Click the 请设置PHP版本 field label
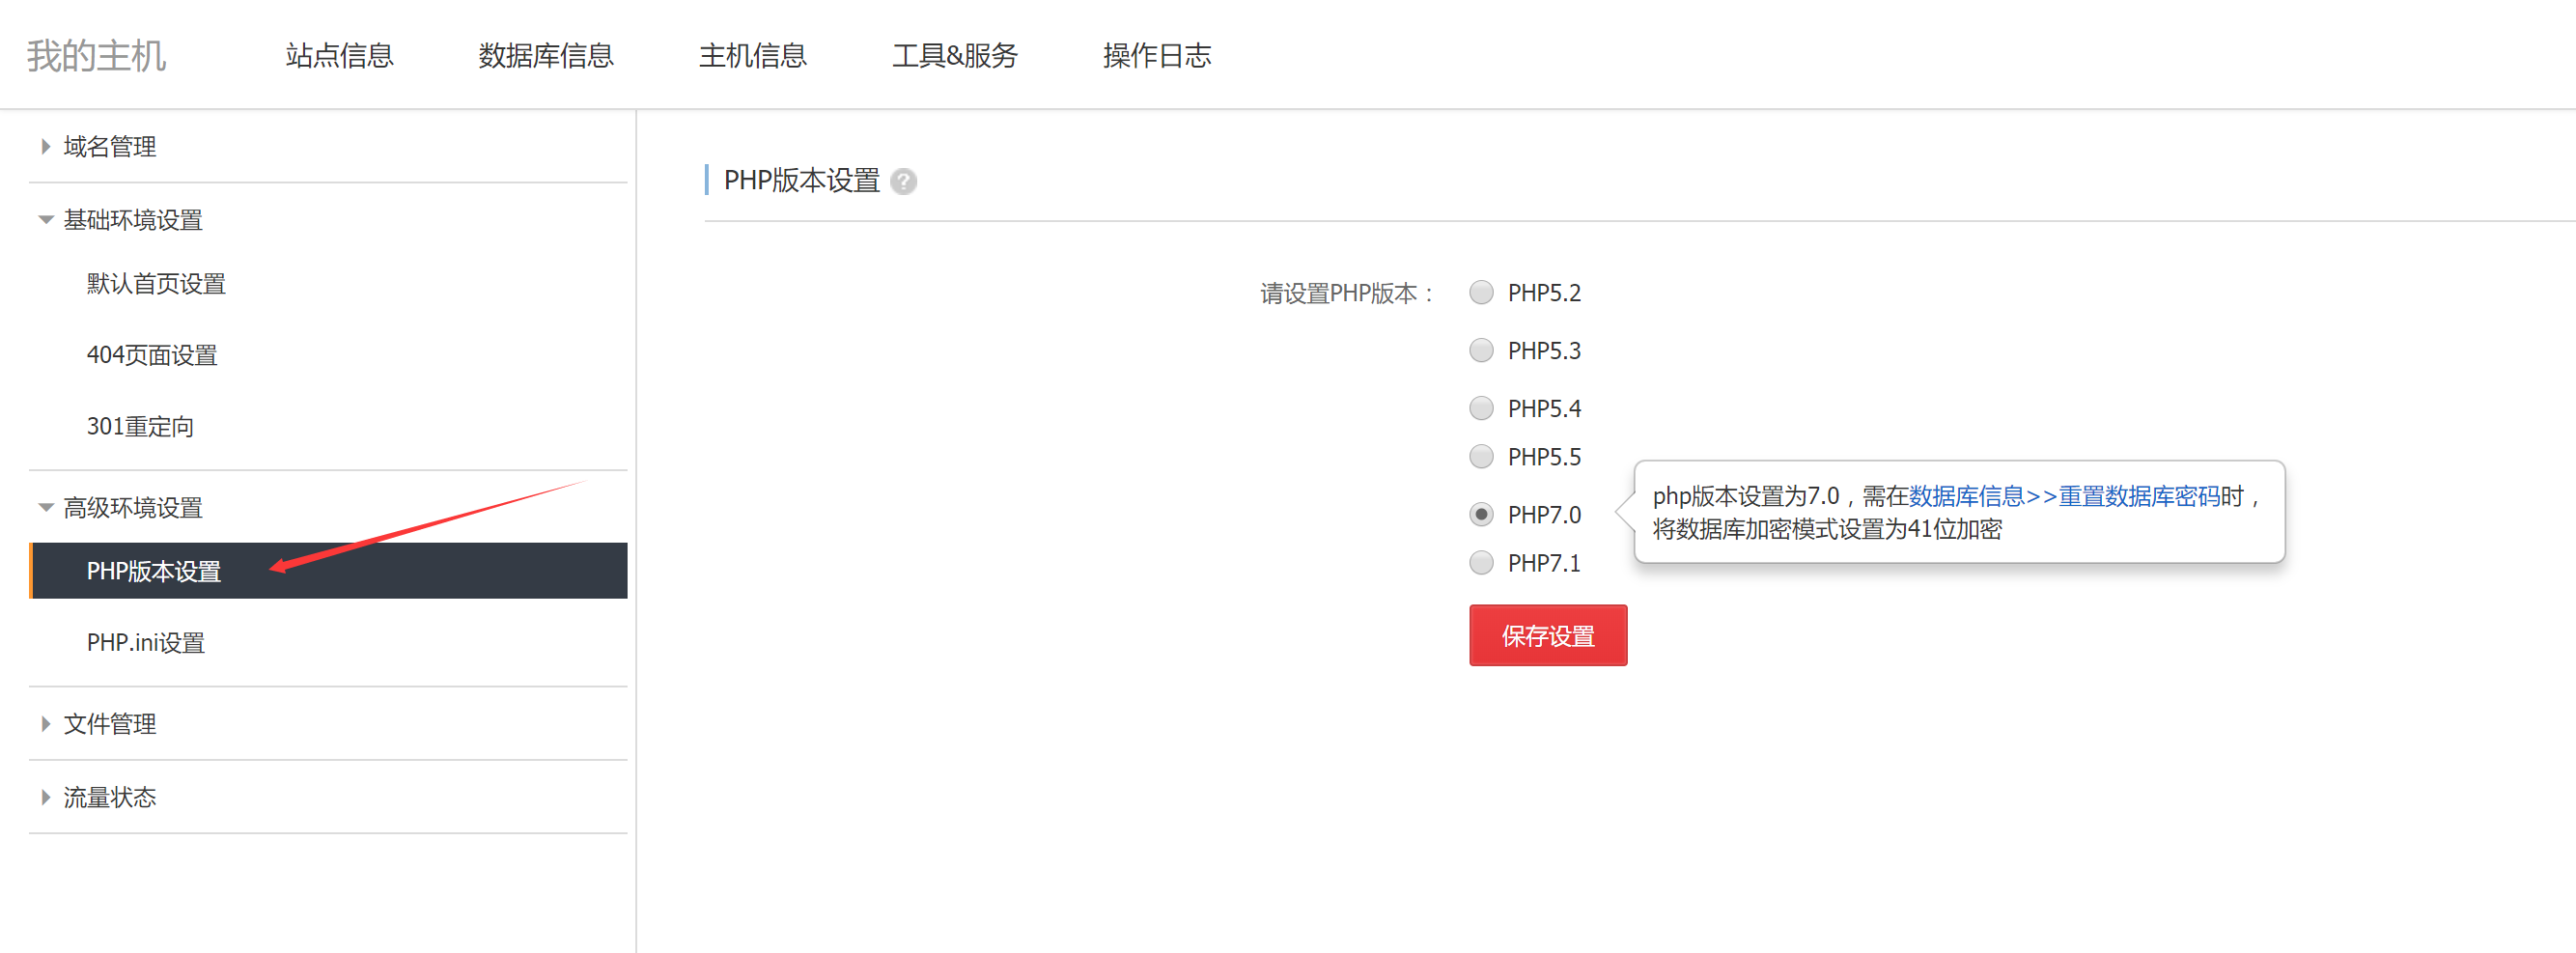This screenshot has width=2576, height=953. coord(1347,293)
